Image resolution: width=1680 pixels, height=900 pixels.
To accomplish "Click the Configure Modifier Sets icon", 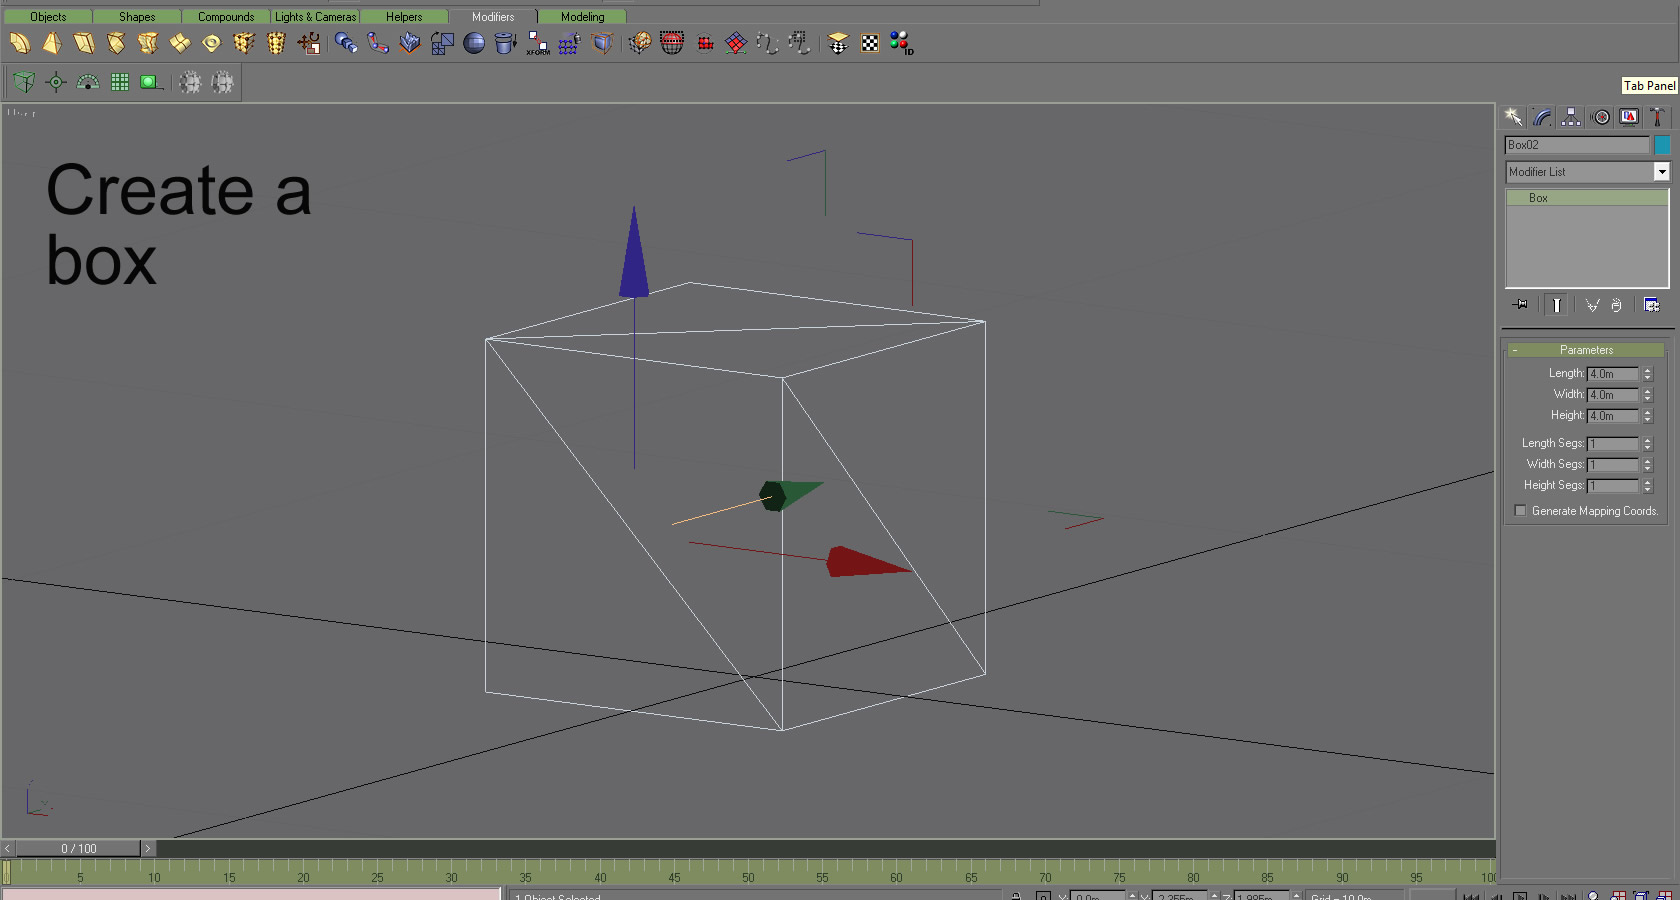I will (x=1651, y=305).
